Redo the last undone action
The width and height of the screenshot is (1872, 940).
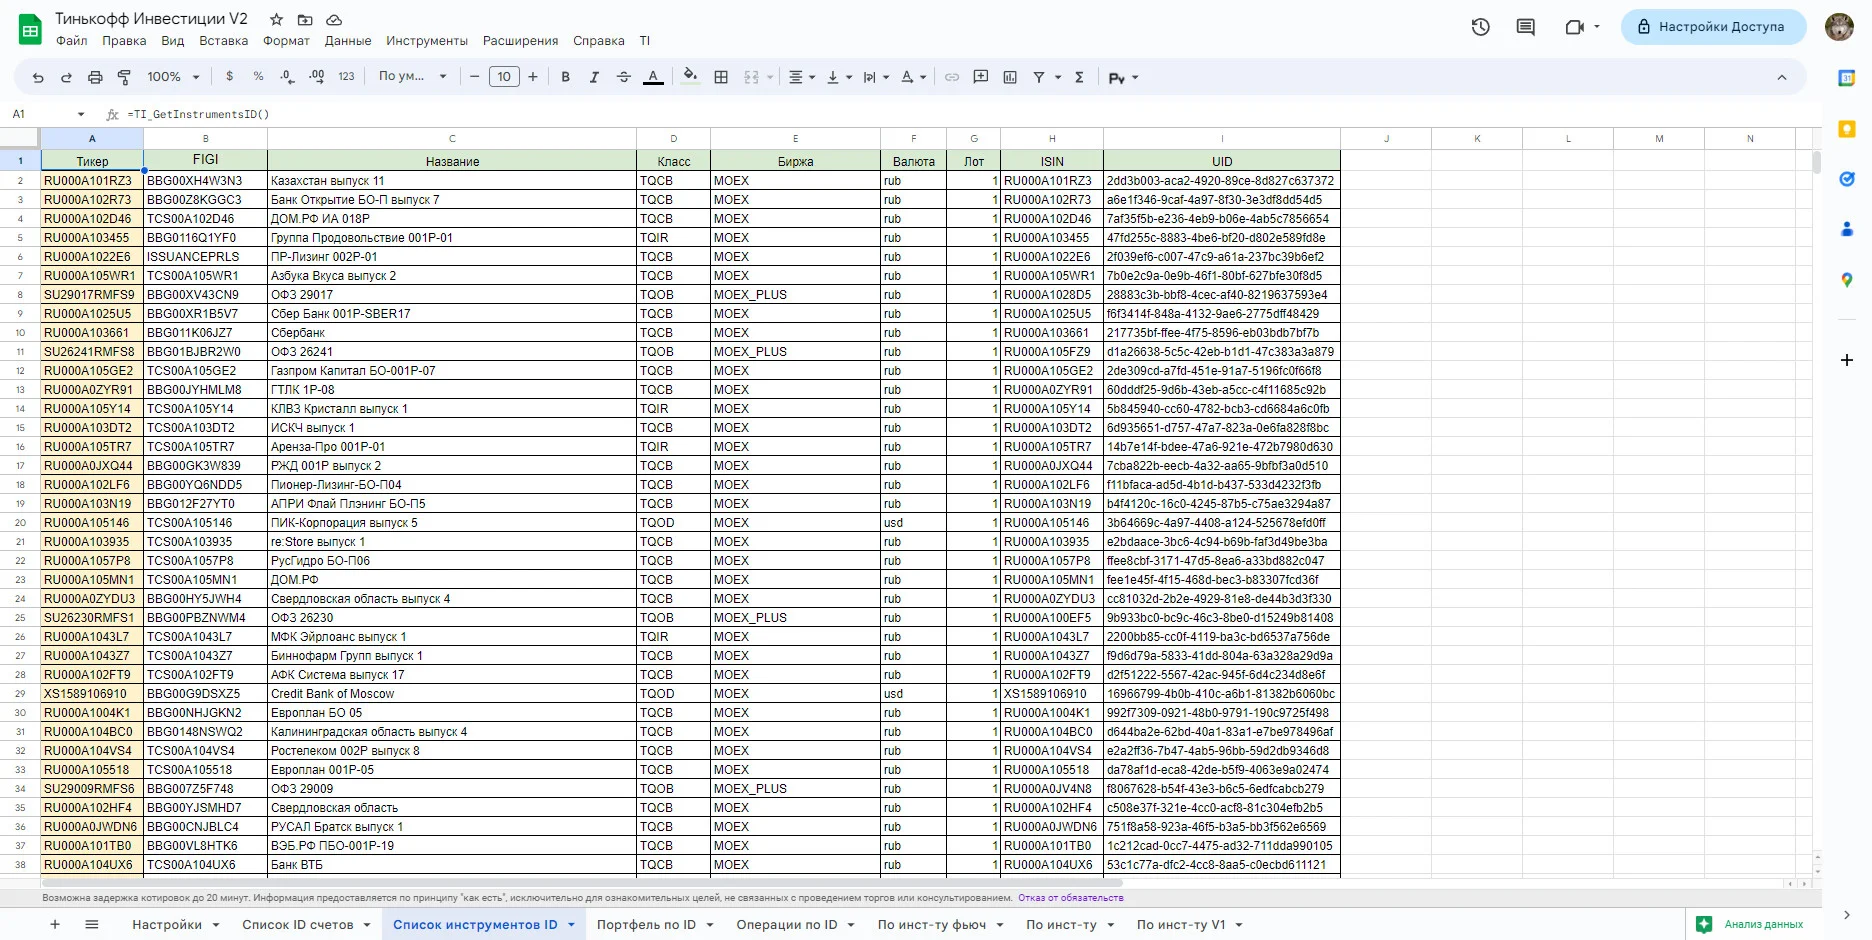pos(66,77)
